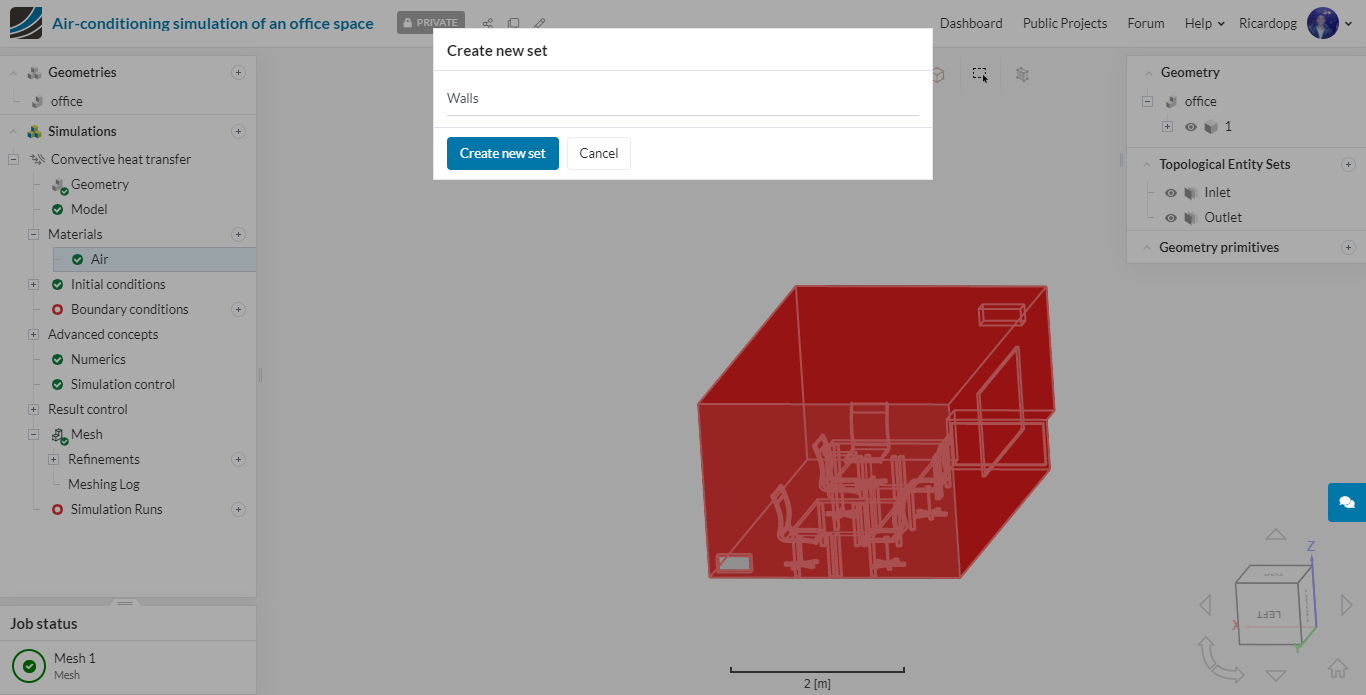Rotate view left with the arrow

(x=1205, y=605)
